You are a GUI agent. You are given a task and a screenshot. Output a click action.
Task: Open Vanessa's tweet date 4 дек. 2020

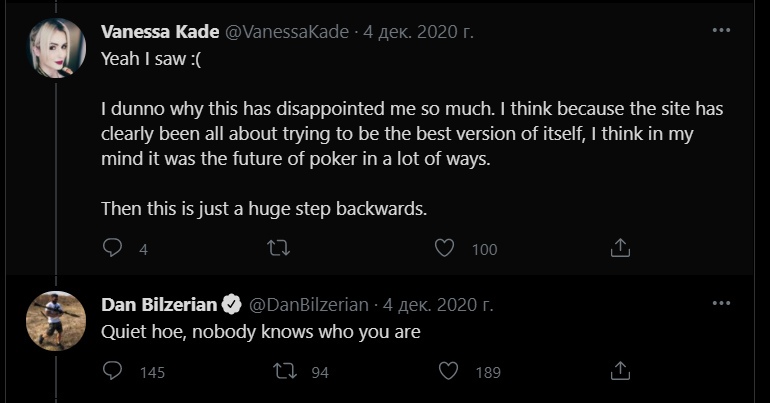[418, 32]
